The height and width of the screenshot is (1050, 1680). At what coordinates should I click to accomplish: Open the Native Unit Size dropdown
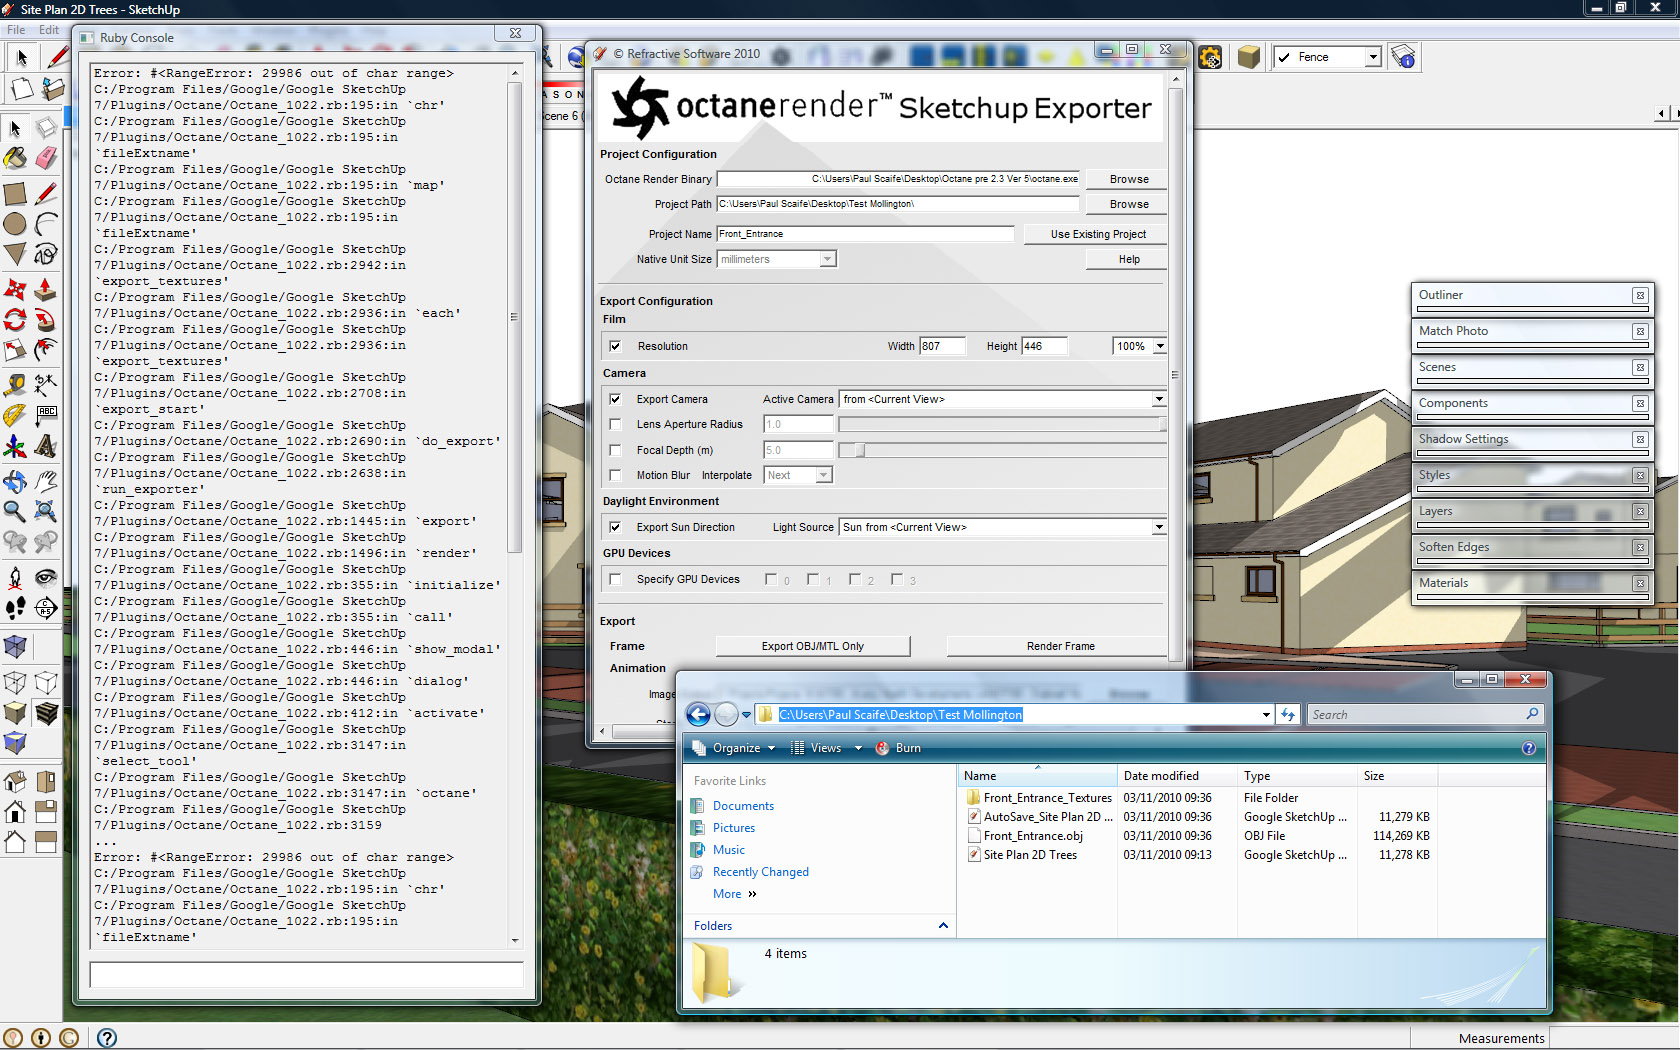click(827, 259)
